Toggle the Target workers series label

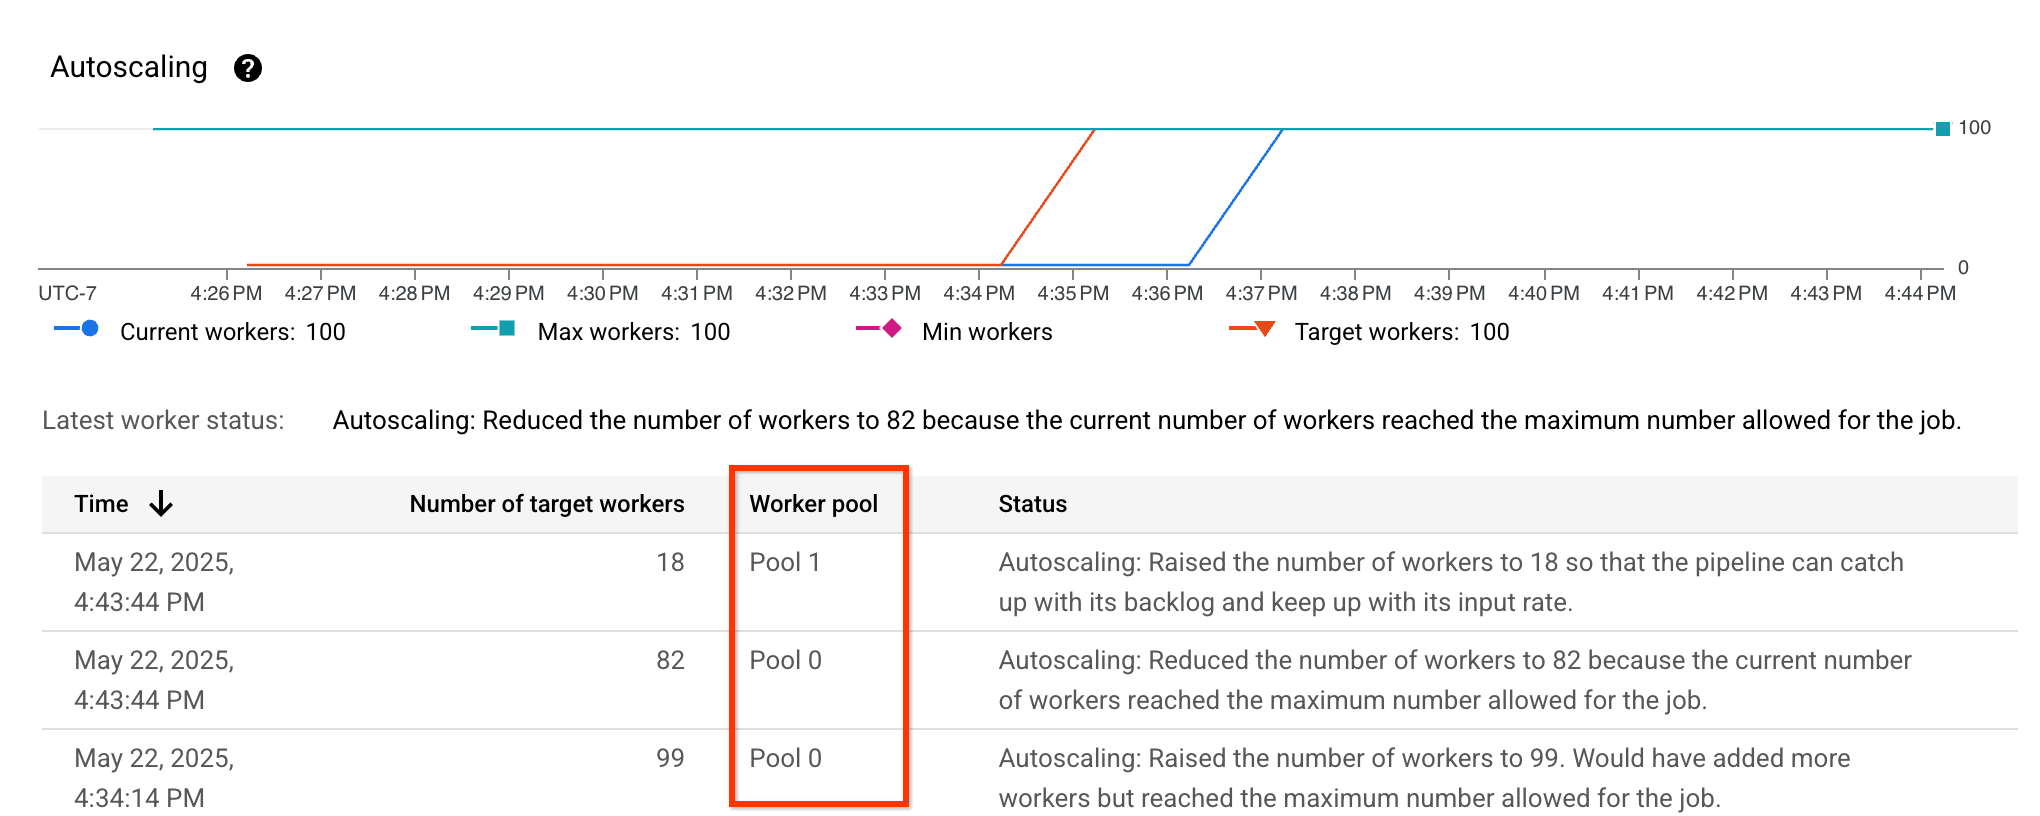pos(1401,332)
